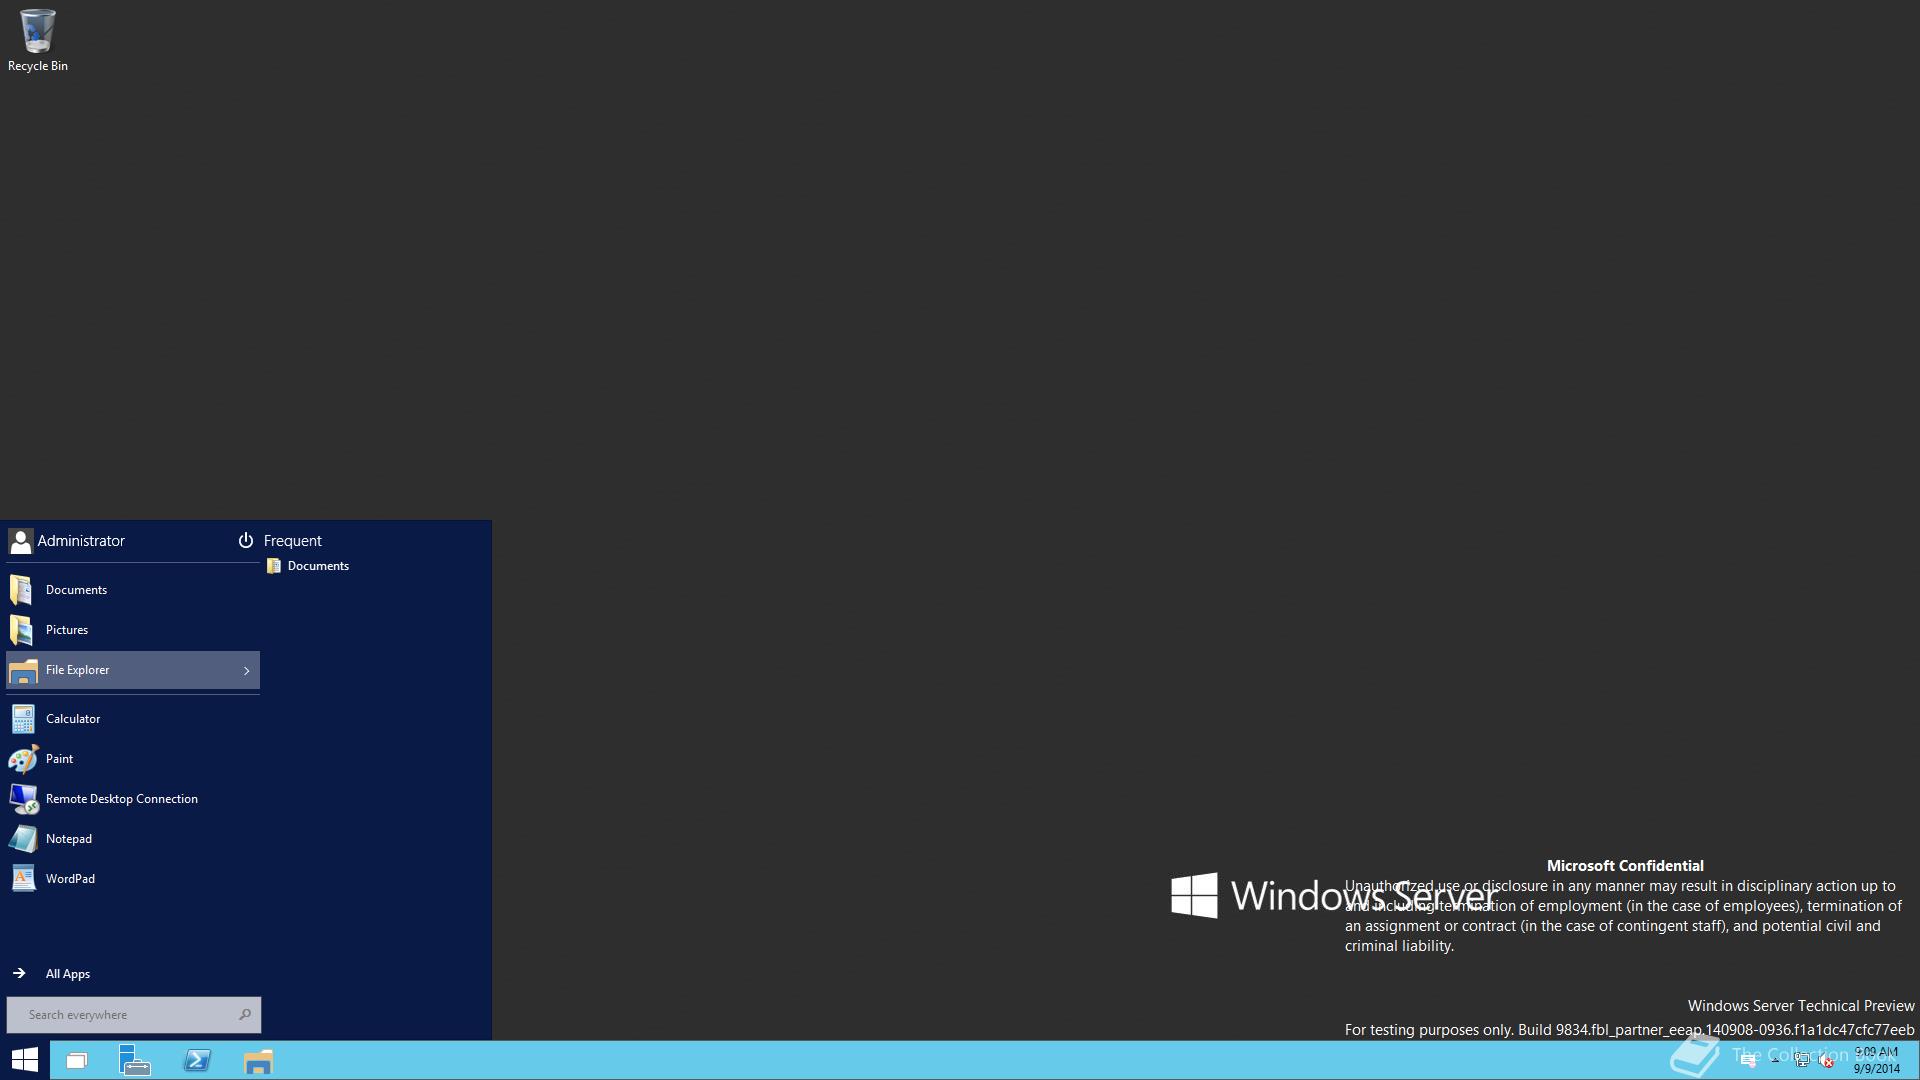Open Action Center notifications tray icon
This screenshot has height=1080, width=1920.
pyautogui.click(x=1749, y=1061)
